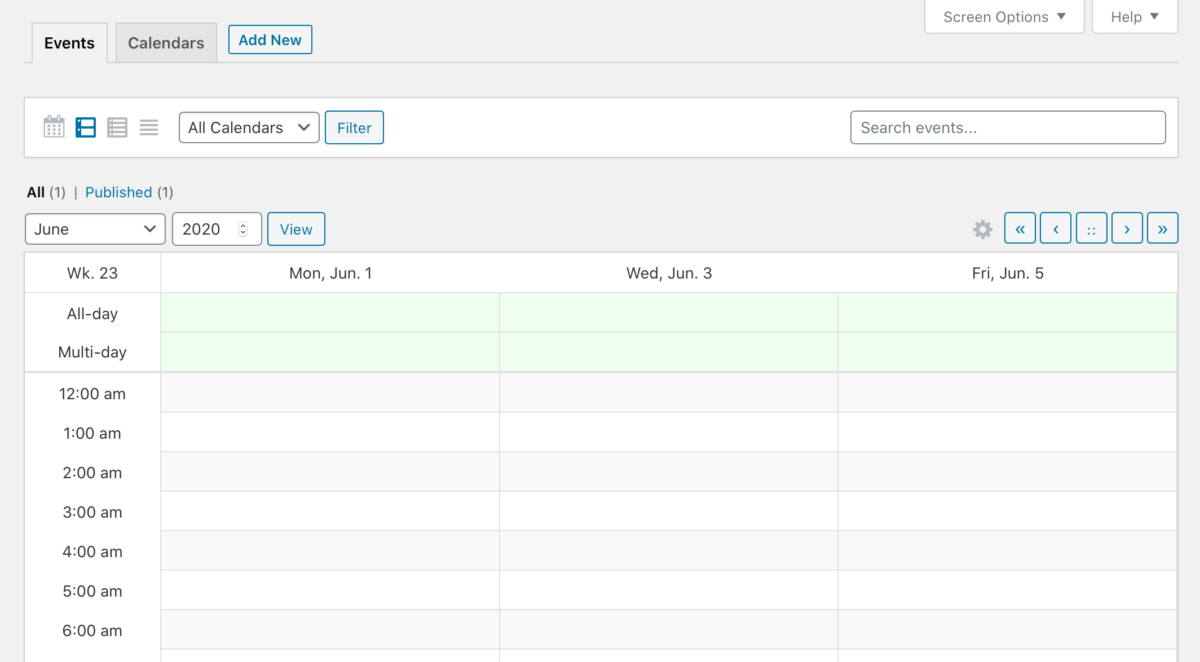Switch to the Calendars tab
This screenshot has width=1200, height=662.
tap(166, 43)
